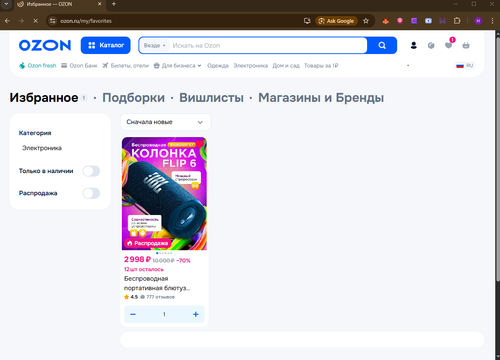This screenshot has width=500, height=360.
Task: Open the Сначала новые sort dropdown
Action: (x=165, y=122)
